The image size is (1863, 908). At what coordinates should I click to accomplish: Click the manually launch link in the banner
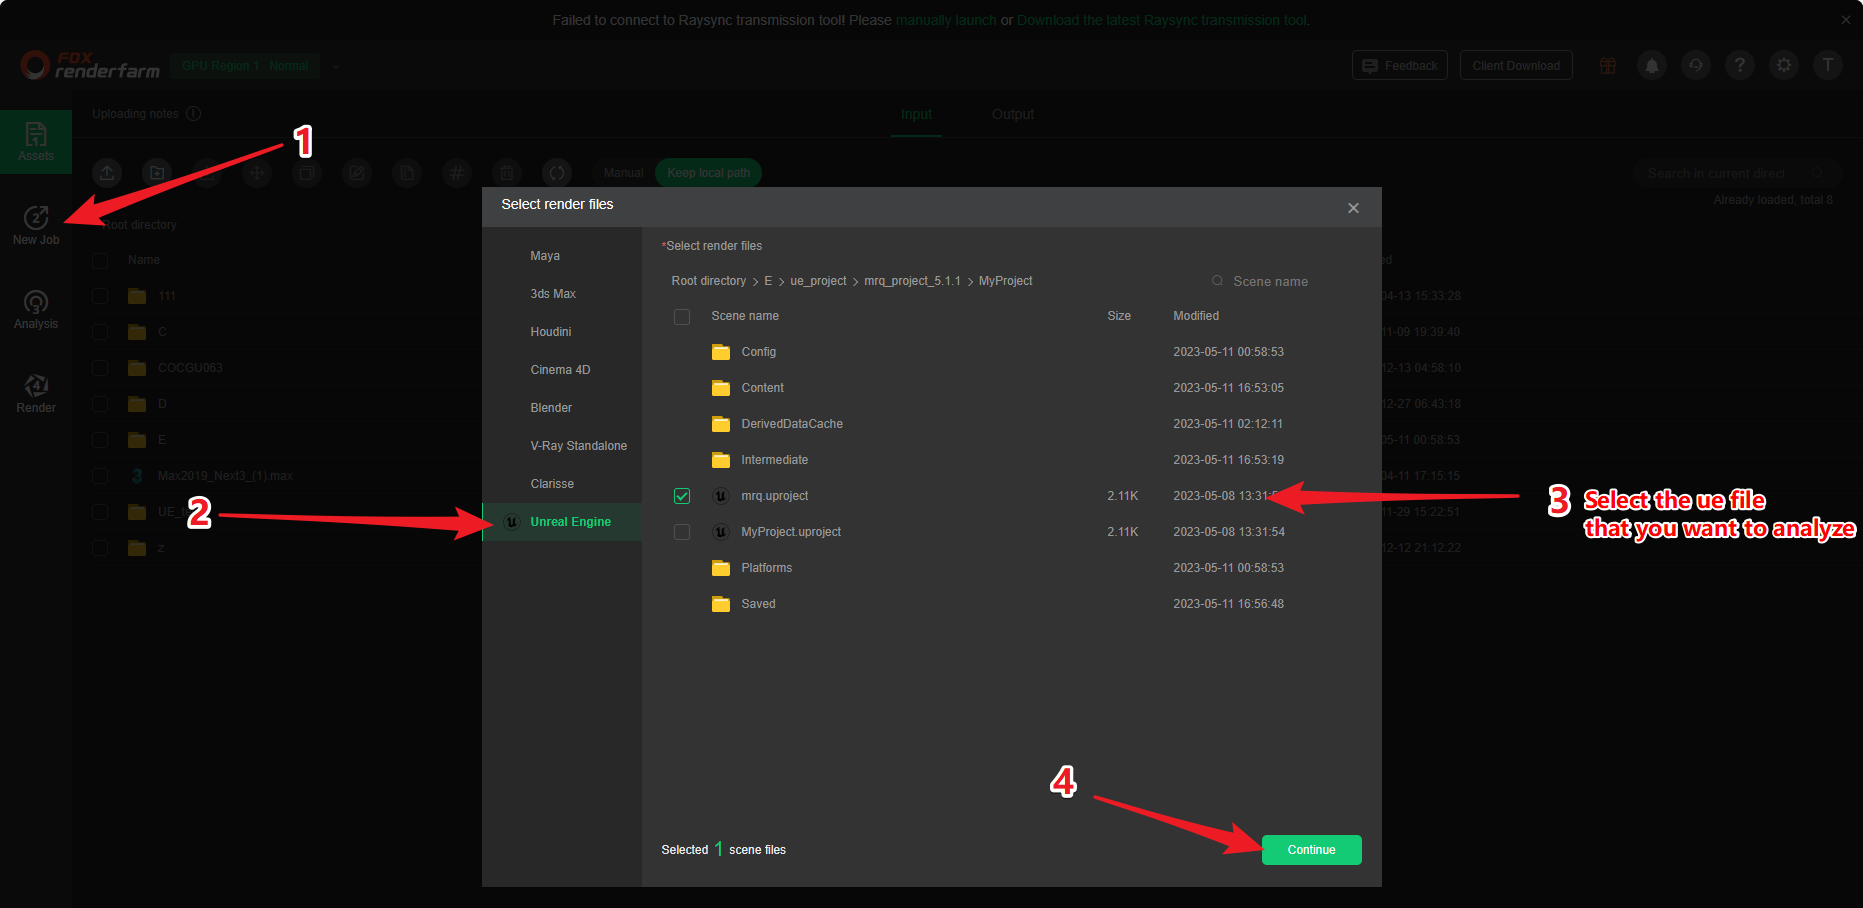[946, 20]
